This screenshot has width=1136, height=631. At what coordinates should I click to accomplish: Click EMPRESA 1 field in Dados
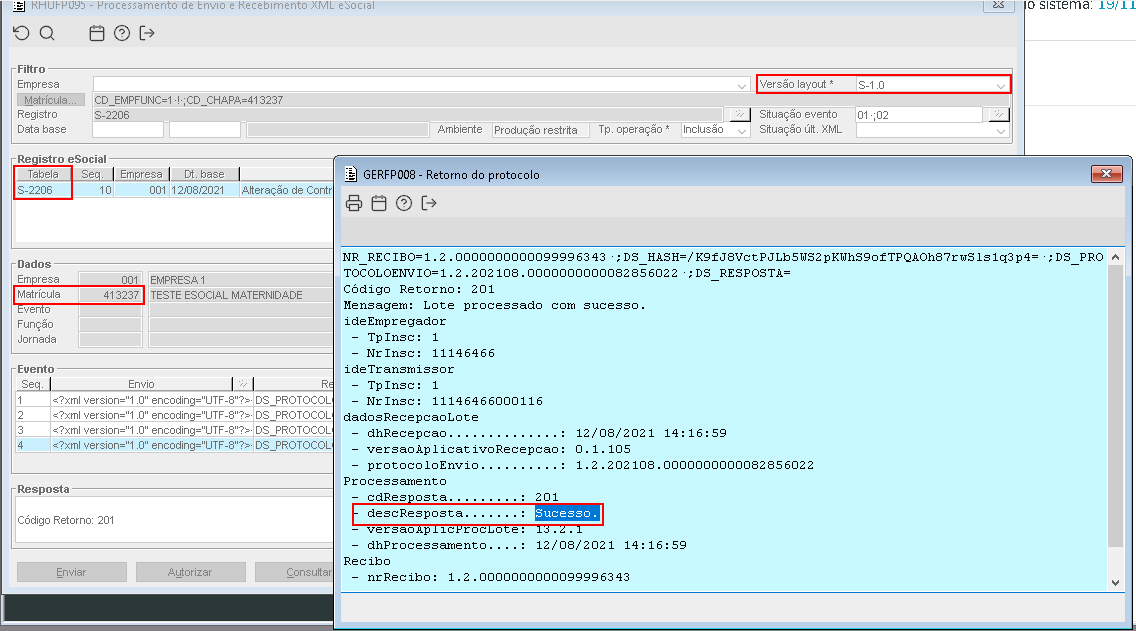coord(241,280)
